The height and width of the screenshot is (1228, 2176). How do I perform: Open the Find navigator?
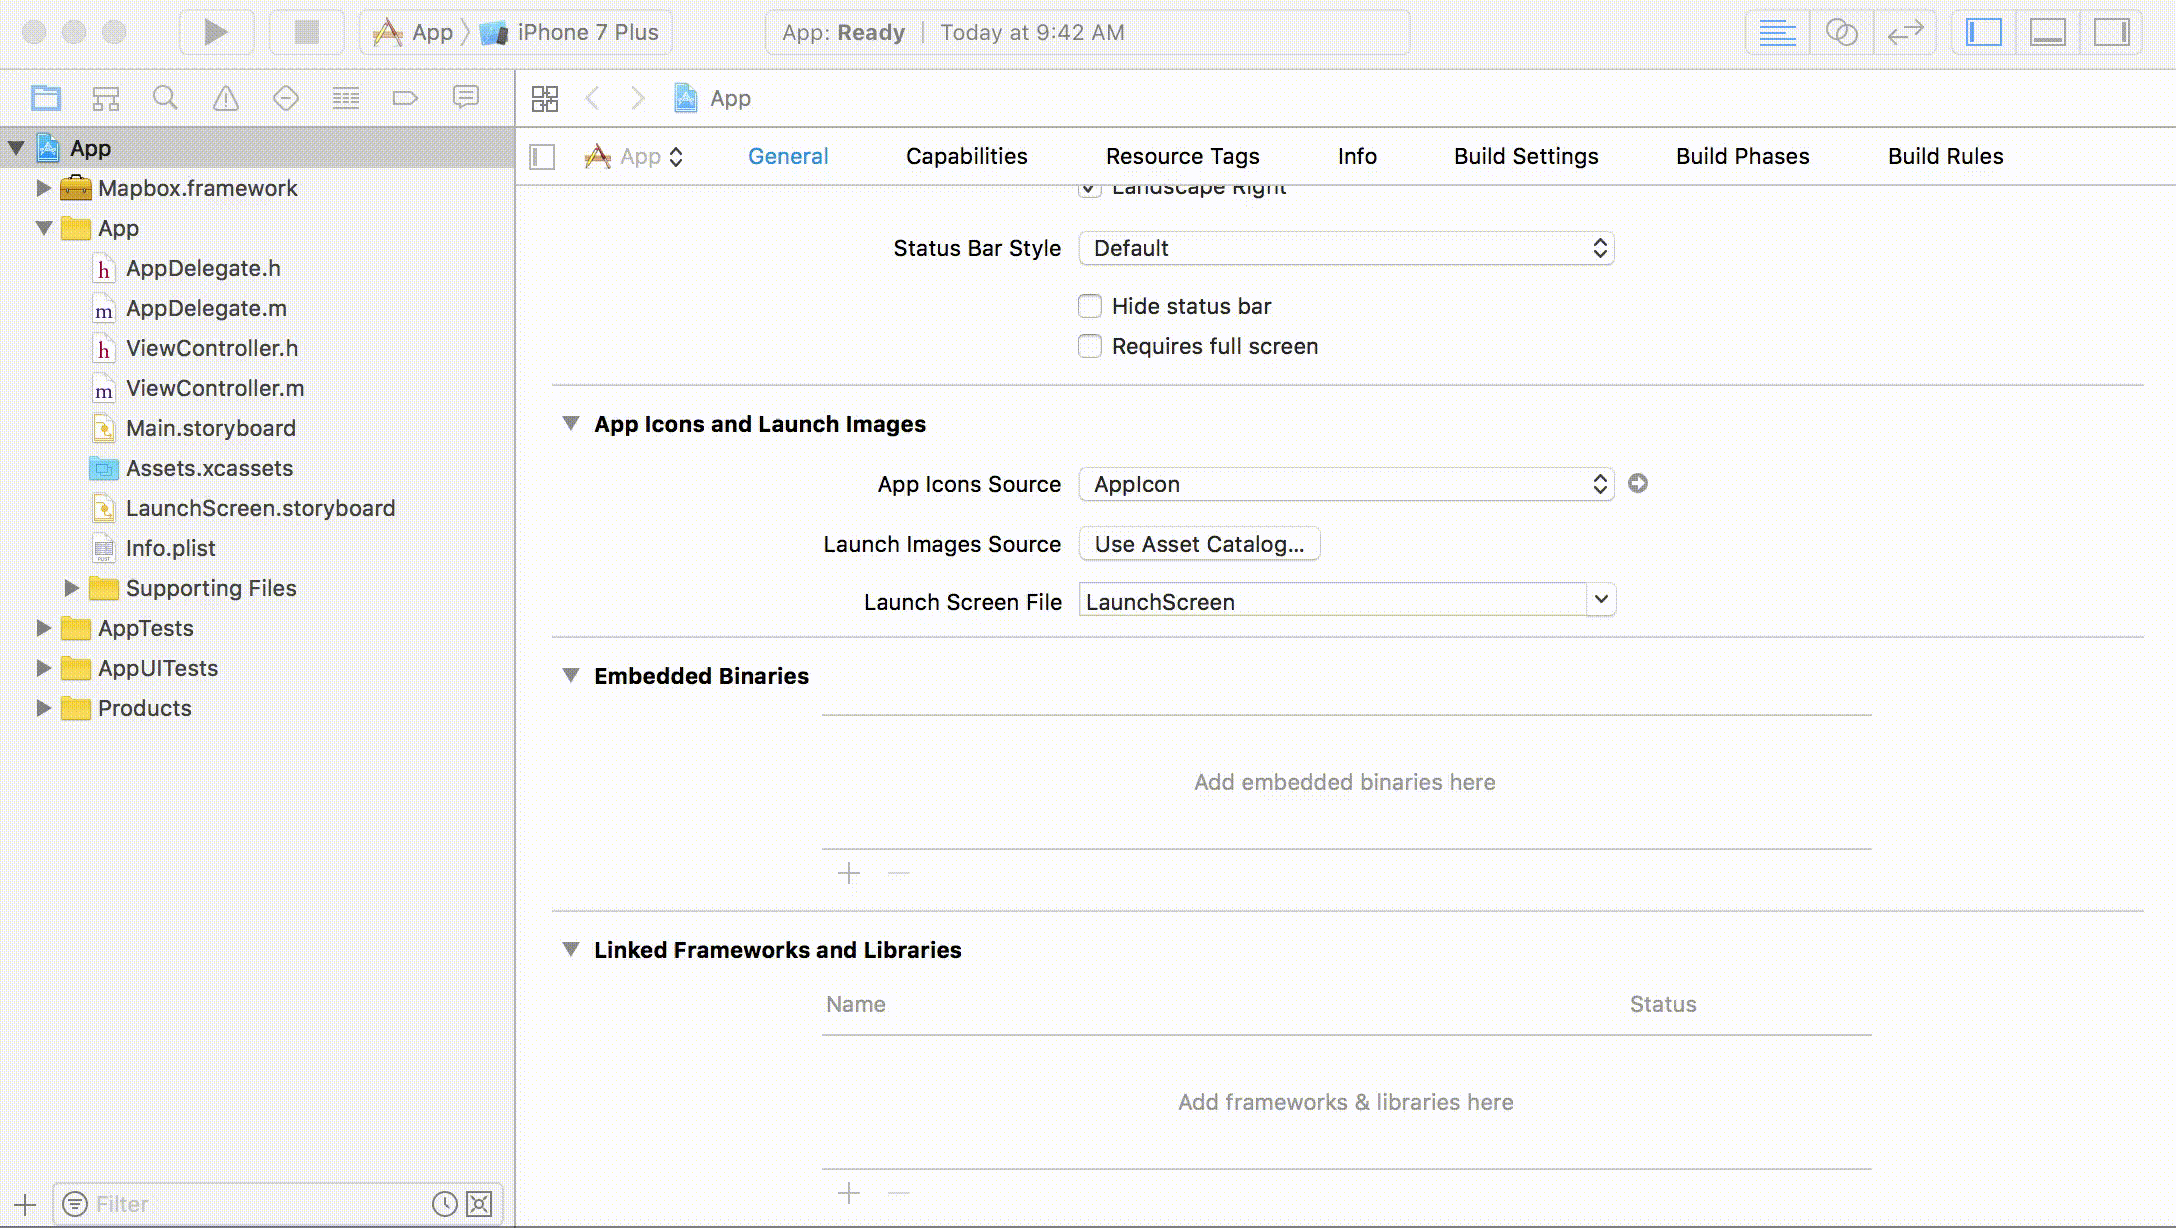click(165, 98)
